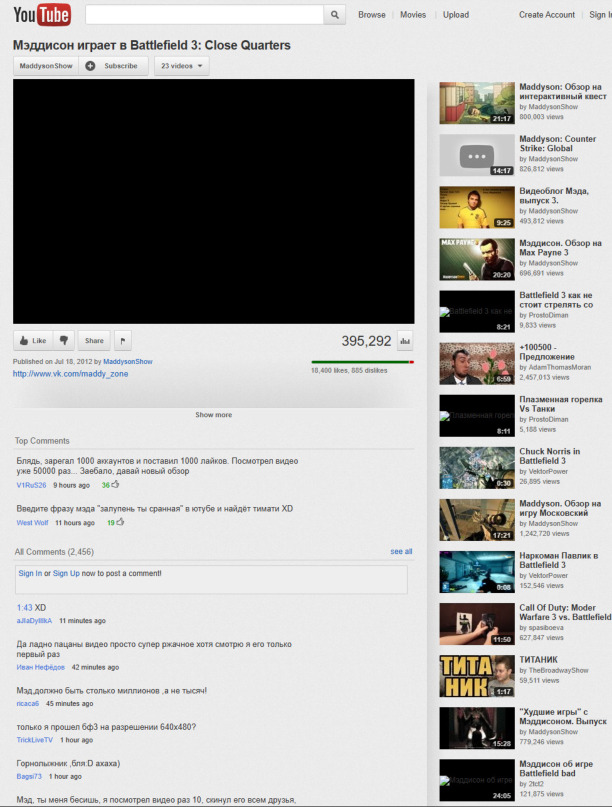The width and height of the screenshot is (612, 807).
Task: Click the likes/dislikes ratio bar
Action: point(362,362)
